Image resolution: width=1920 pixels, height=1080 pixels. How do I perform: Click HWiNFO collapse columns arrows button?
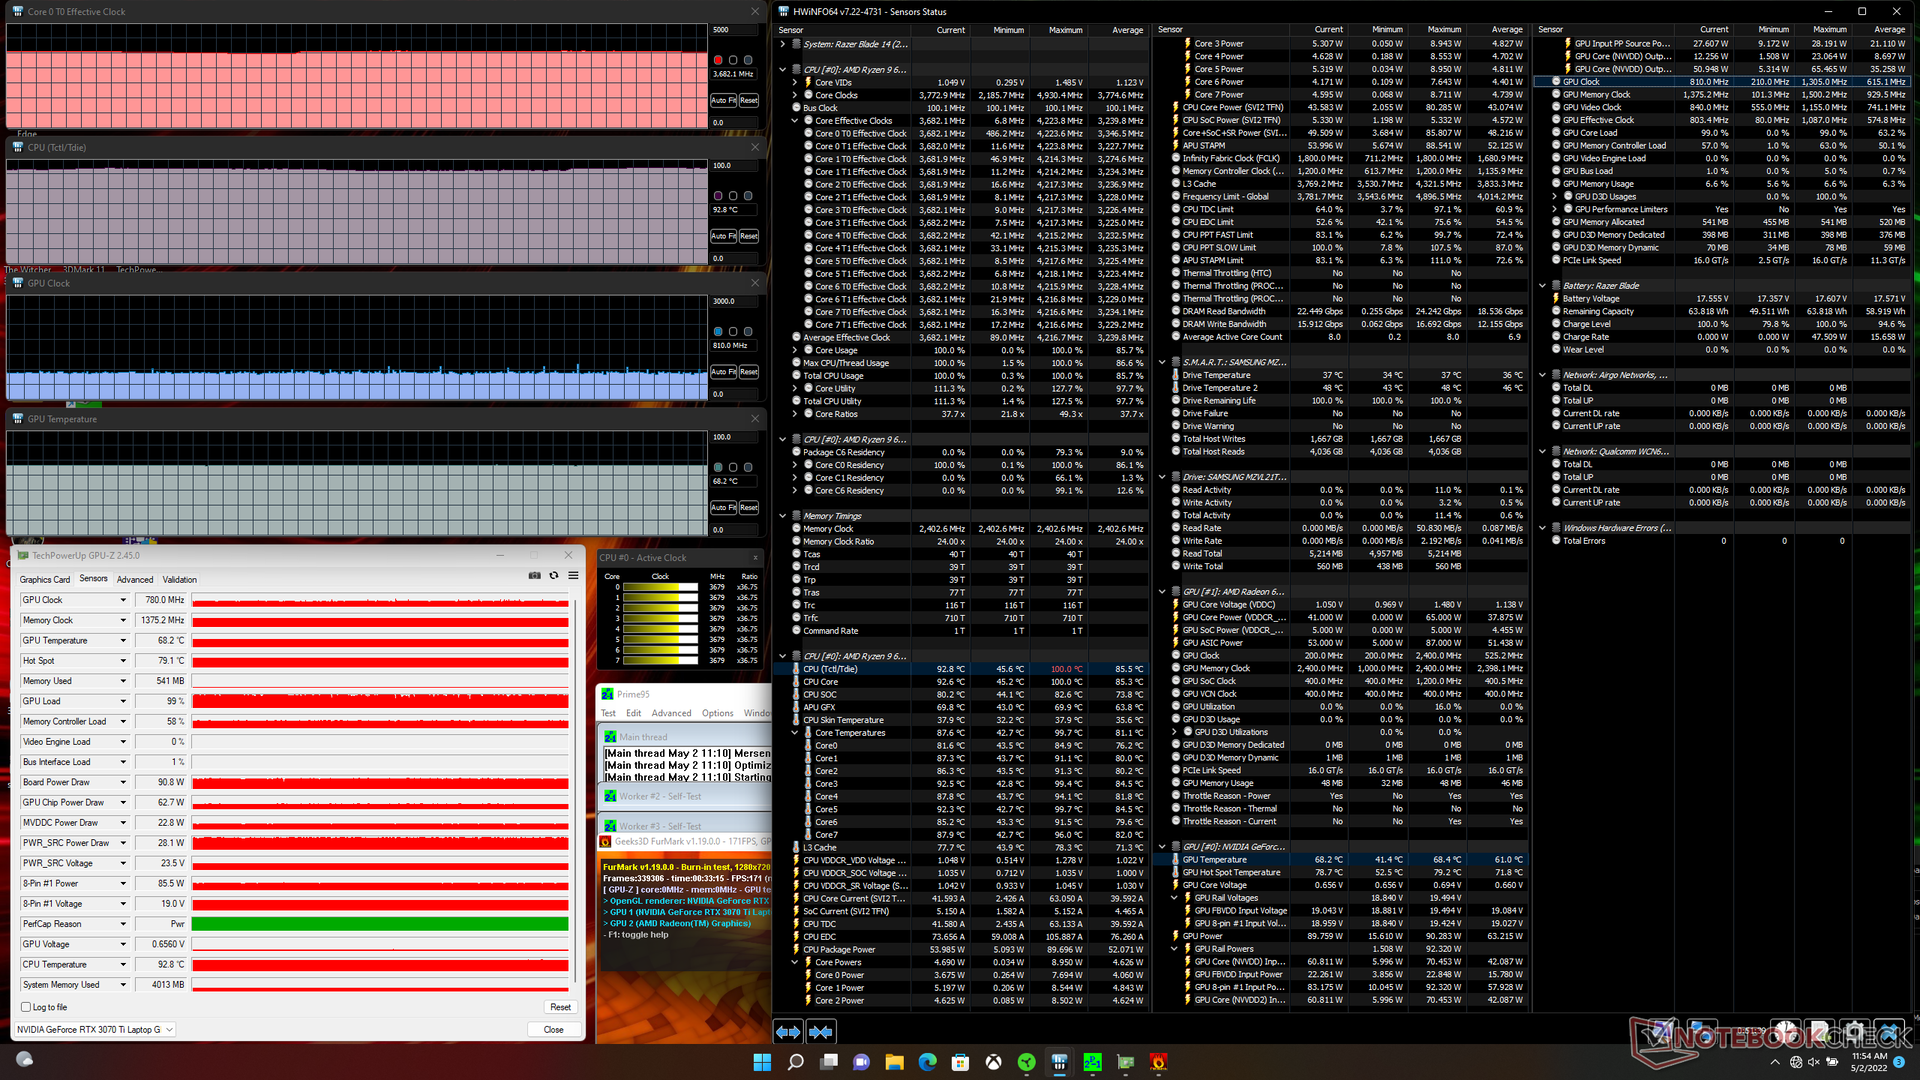(821, 1031)
